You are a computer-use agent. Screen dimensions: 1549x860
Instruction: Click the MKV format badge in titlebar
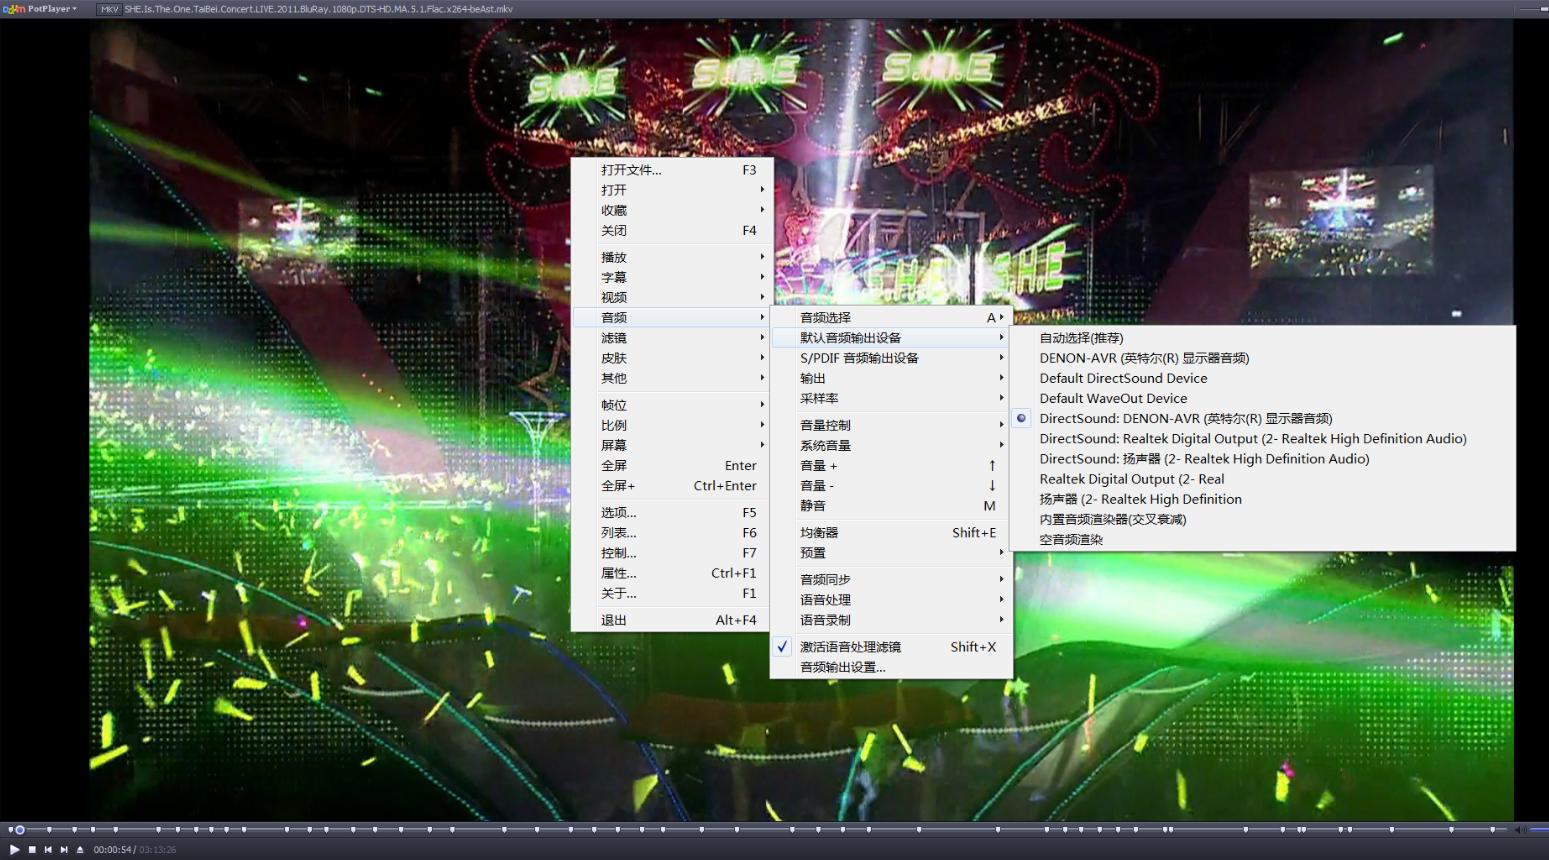tap(108, 8)
